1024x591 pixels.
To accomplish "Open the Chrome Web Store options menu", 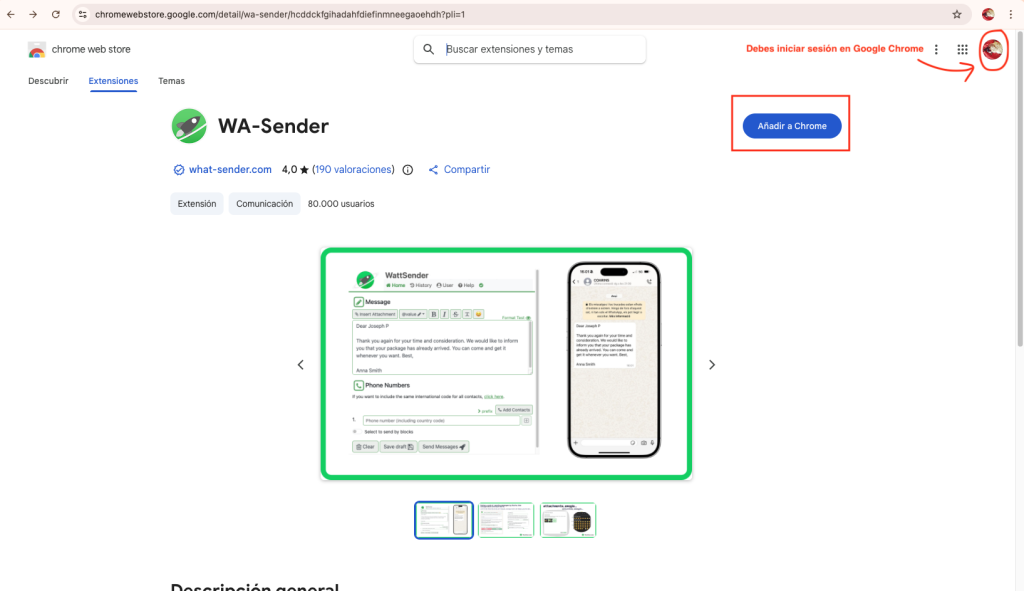I will coord(936,50).
